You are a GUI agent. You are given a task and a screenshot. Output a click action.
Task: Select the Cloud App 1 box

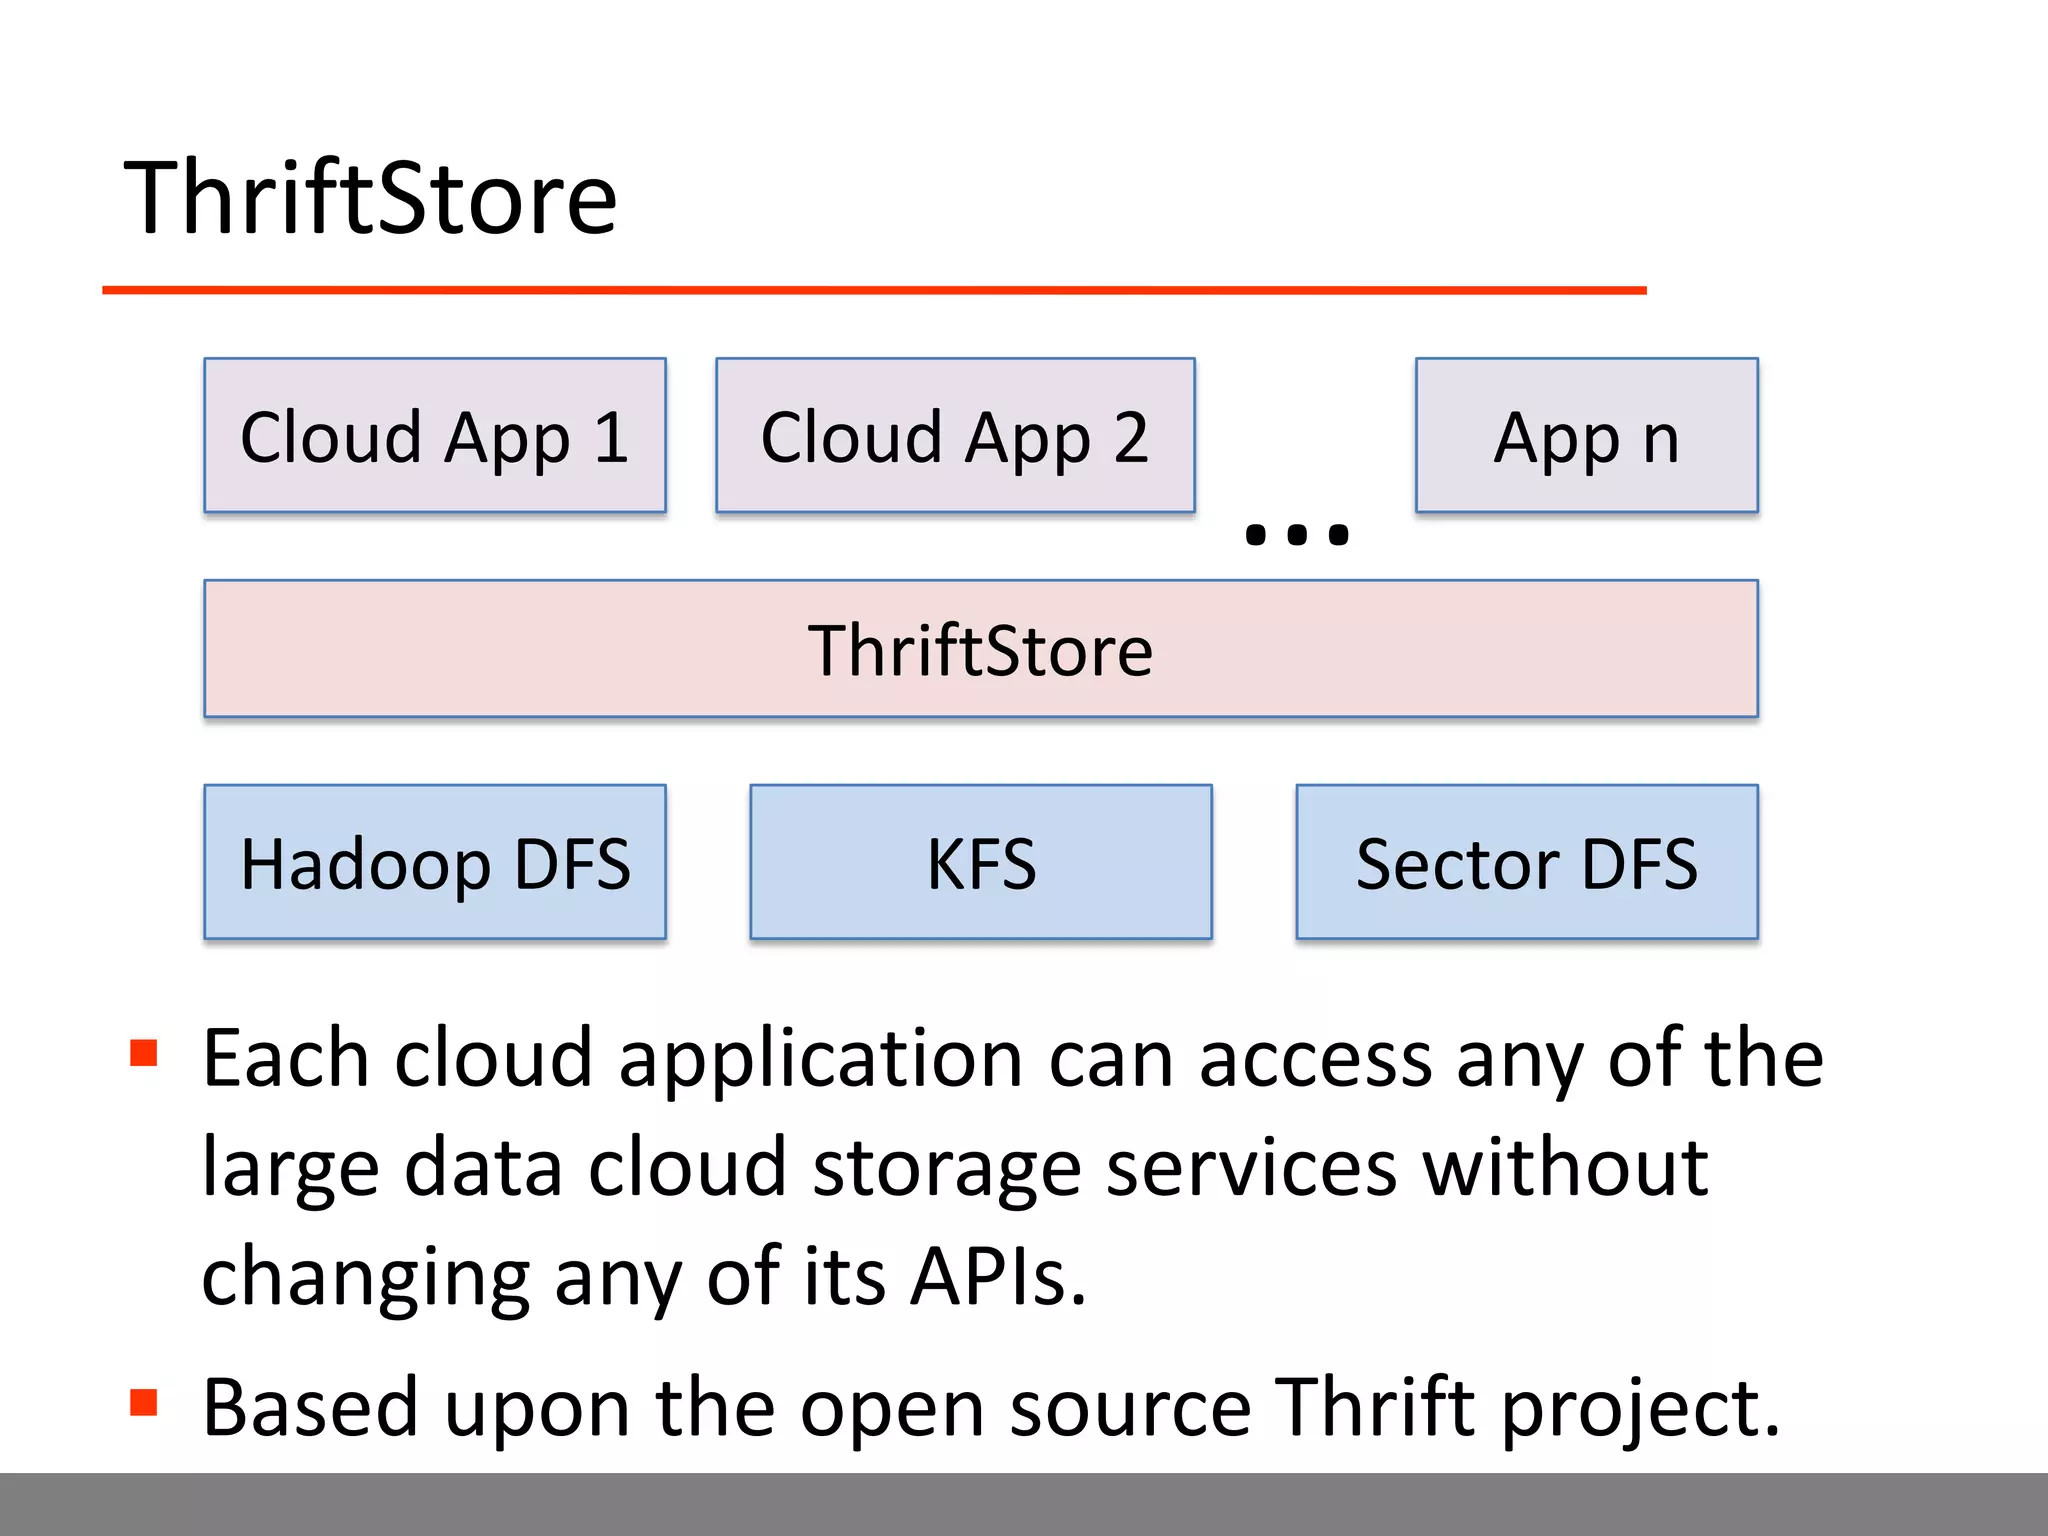(x=435, y=435)
